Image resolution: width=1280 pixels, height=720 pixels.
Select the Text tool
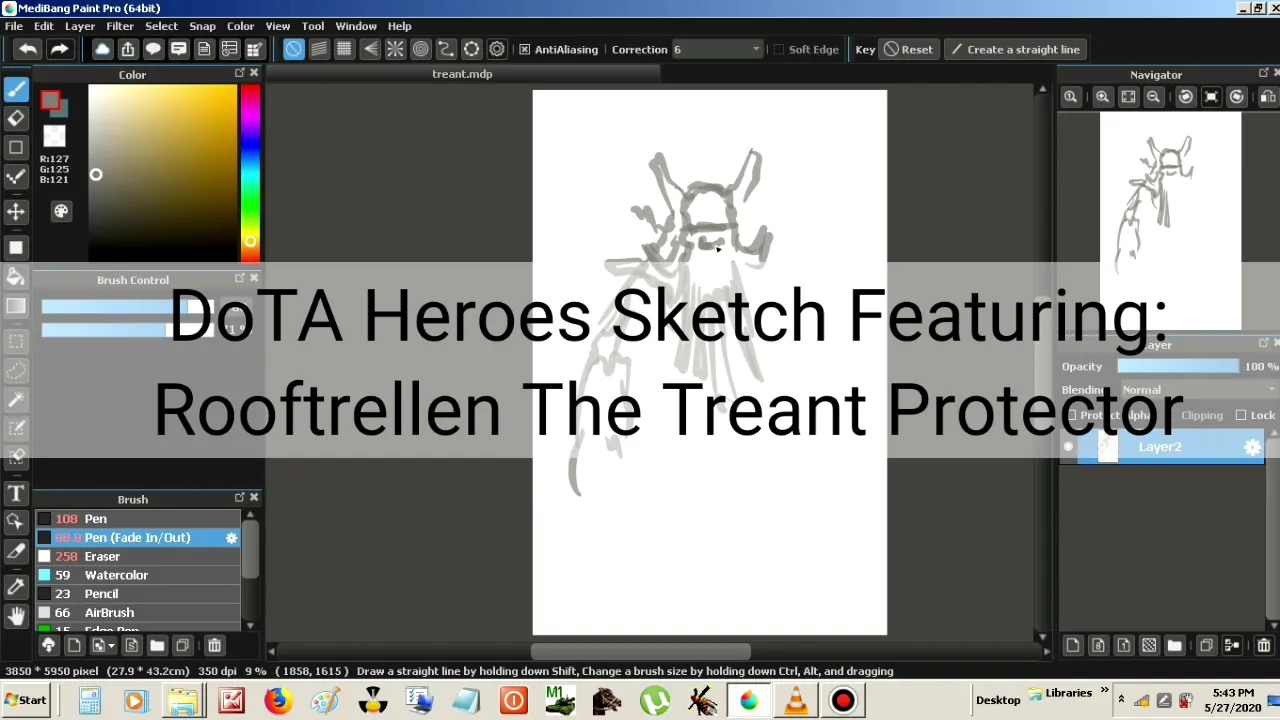[16, 493]
